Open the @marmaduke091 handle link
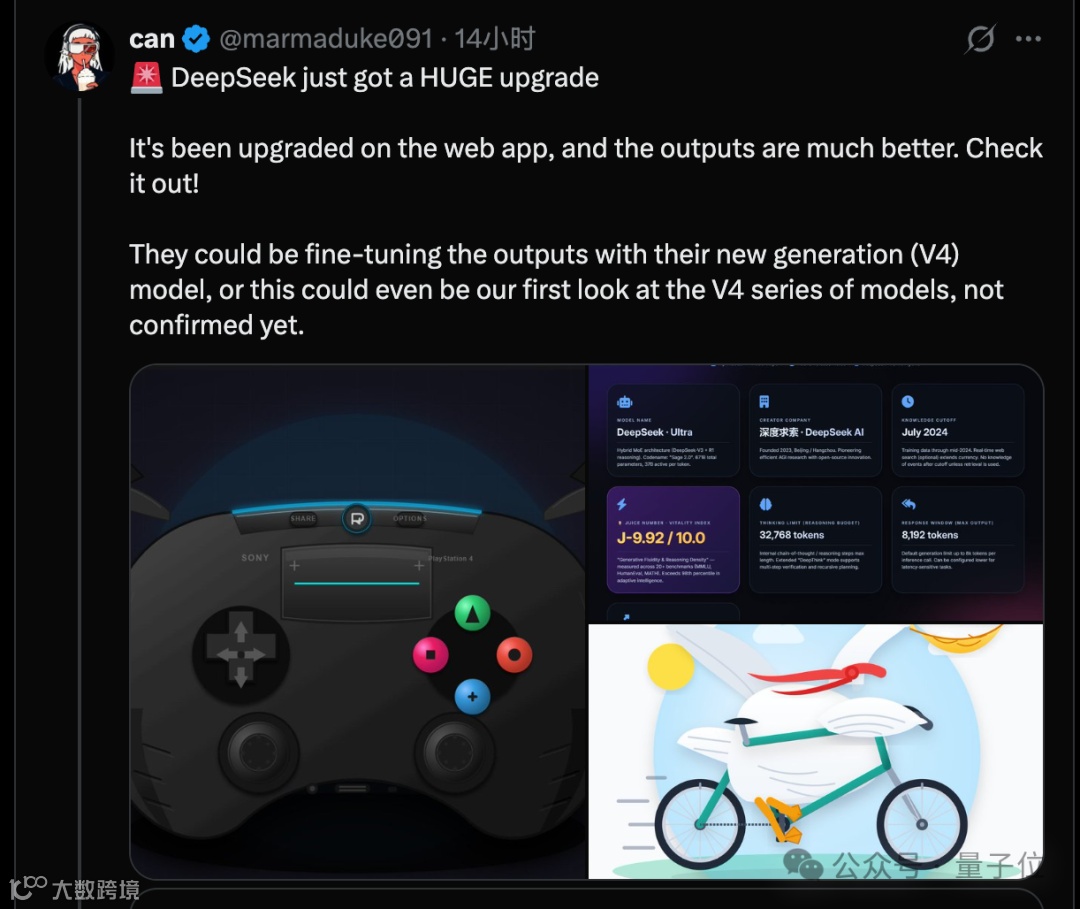 [326, 39]
